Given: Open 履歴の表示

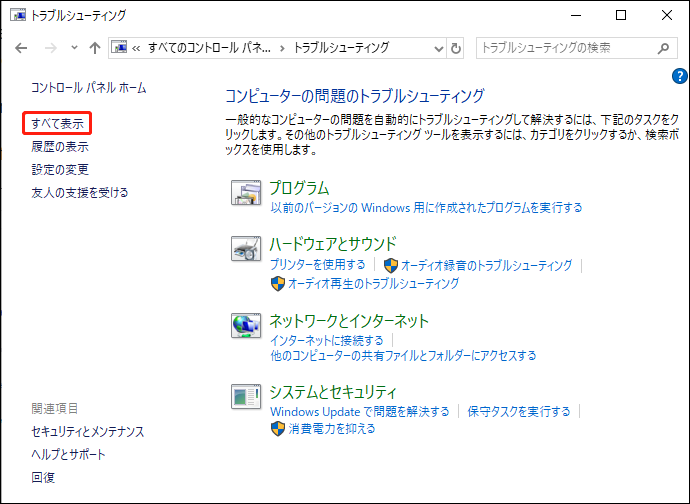Looking at the screenshot, I should click(60, 147).
